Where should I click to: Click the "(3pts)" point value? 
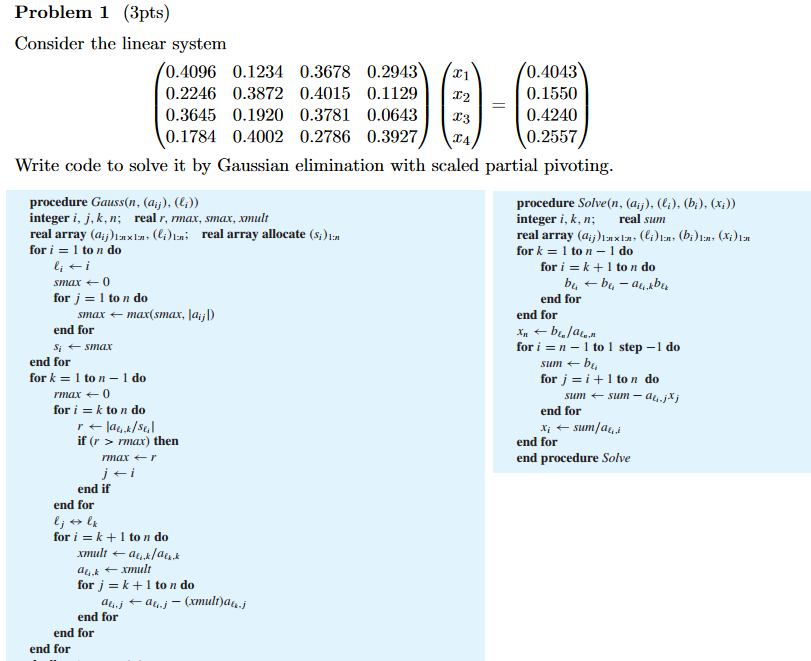pos(146,12)
